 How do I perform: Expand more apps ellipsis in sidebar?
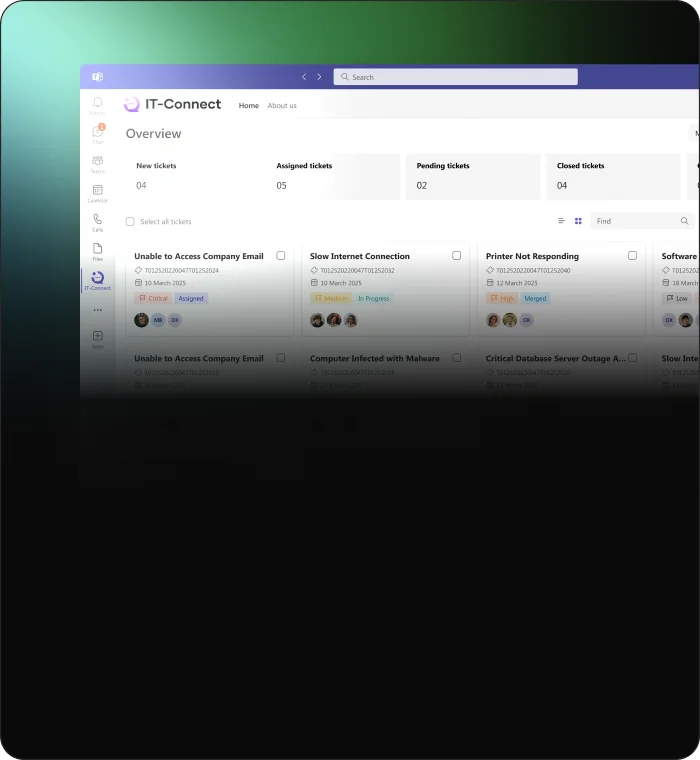point(98,310)
